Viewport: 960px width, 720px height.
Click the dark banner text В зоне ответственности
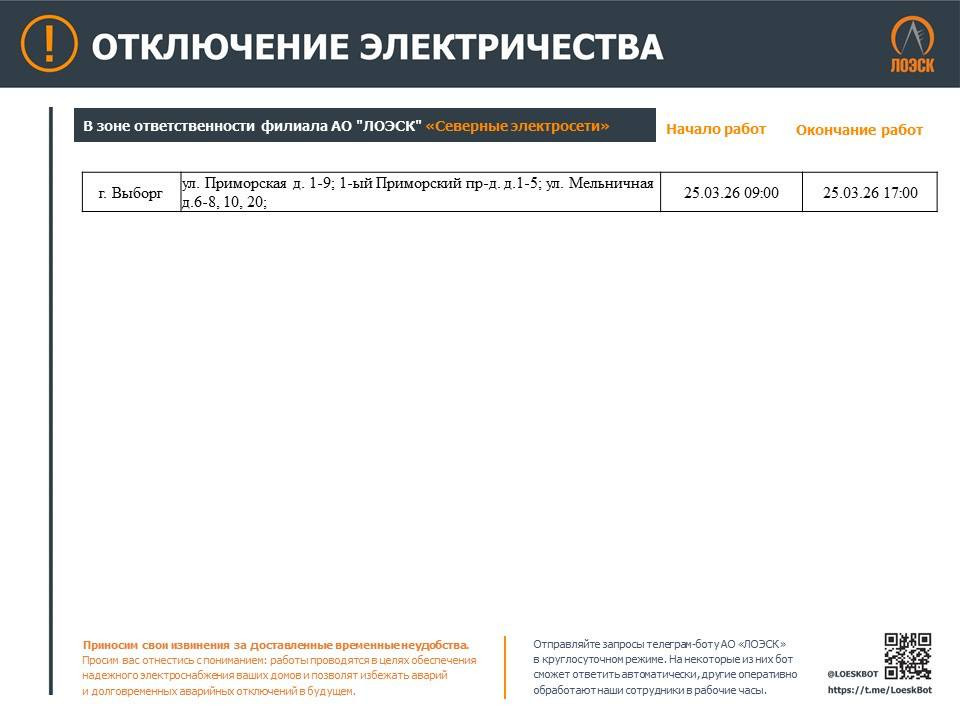[x=251, y=126]
